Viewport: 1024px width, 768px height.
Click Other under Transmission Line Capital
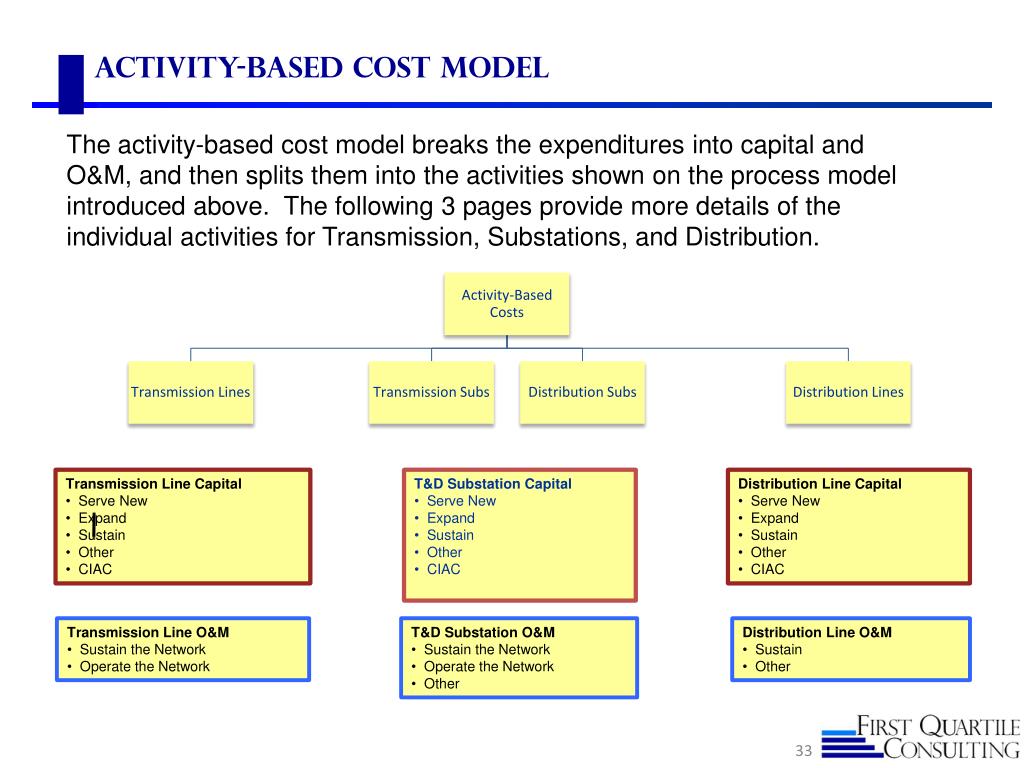pos(96,552)
